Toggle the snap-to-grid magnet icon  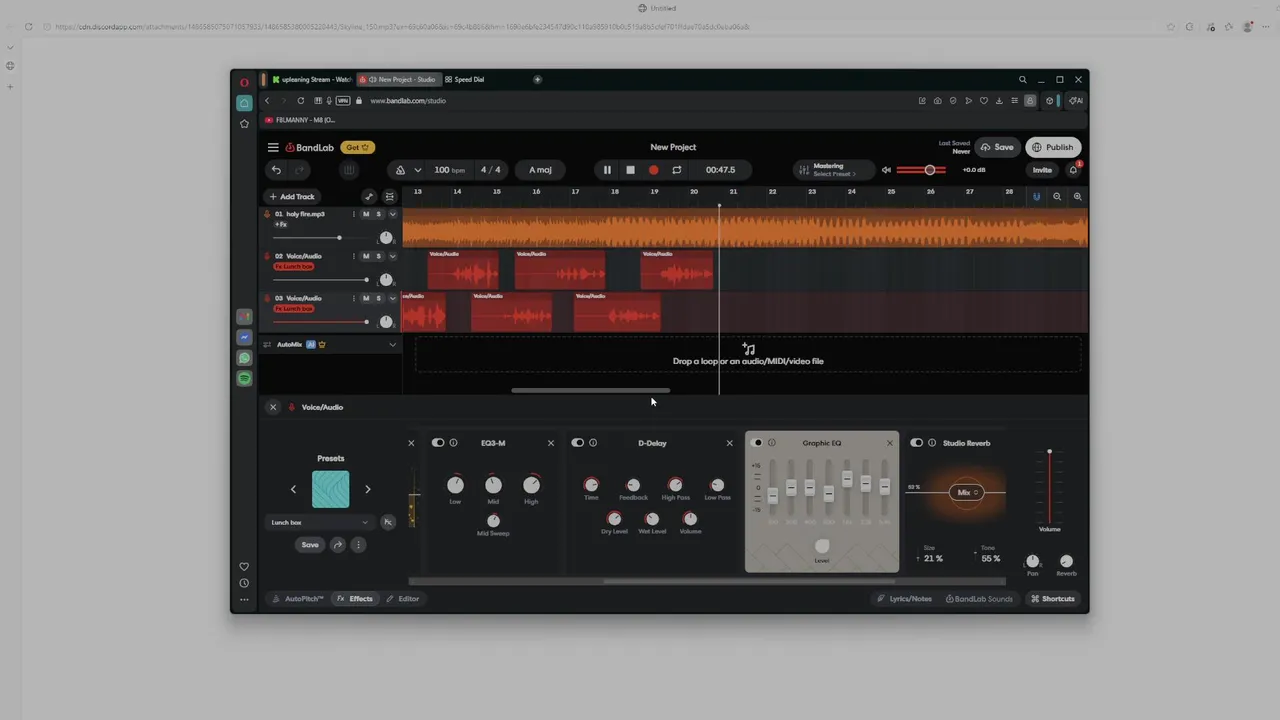pos(1037,197)
